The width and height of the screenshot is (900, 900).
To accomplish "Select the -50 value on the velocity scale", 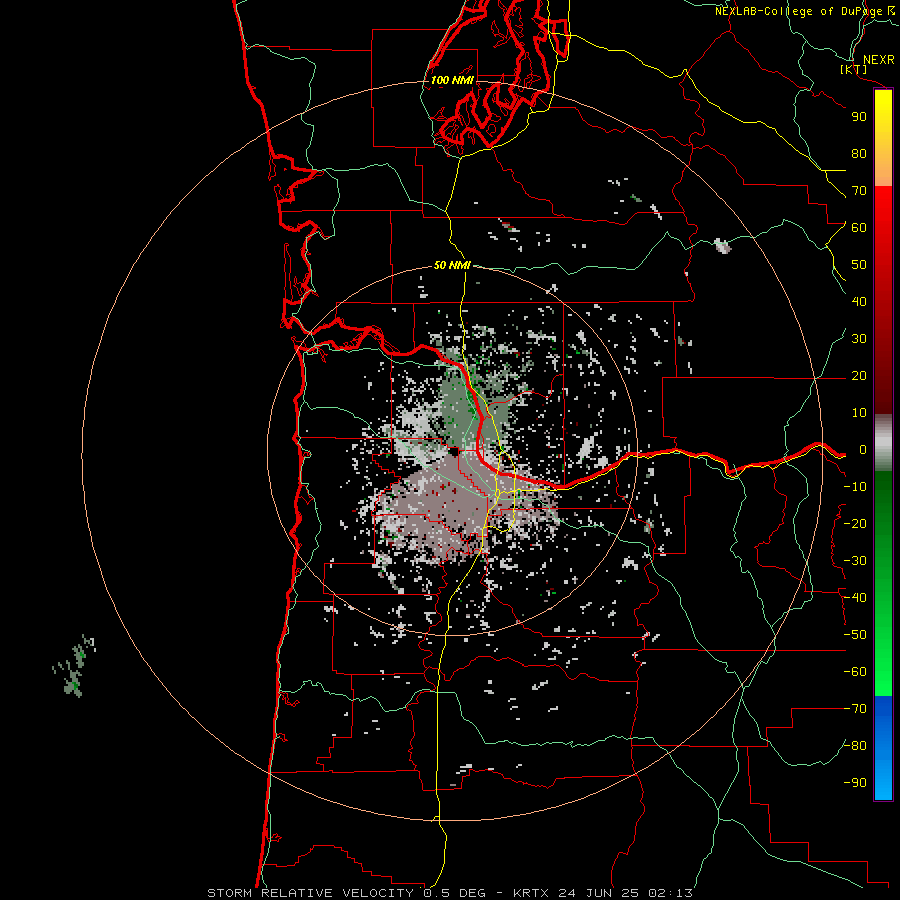I will pos(855,635).
